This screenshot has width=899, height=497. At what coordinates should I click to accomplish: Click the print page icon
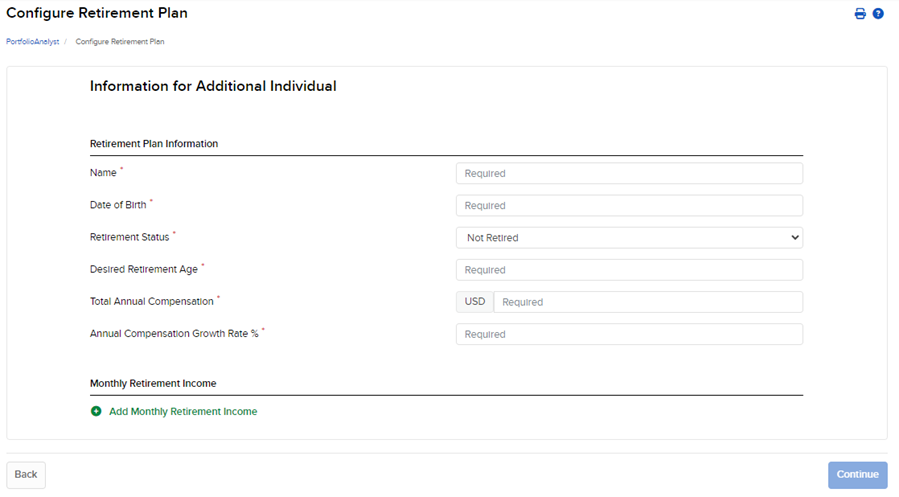click(x=859, y=14)
